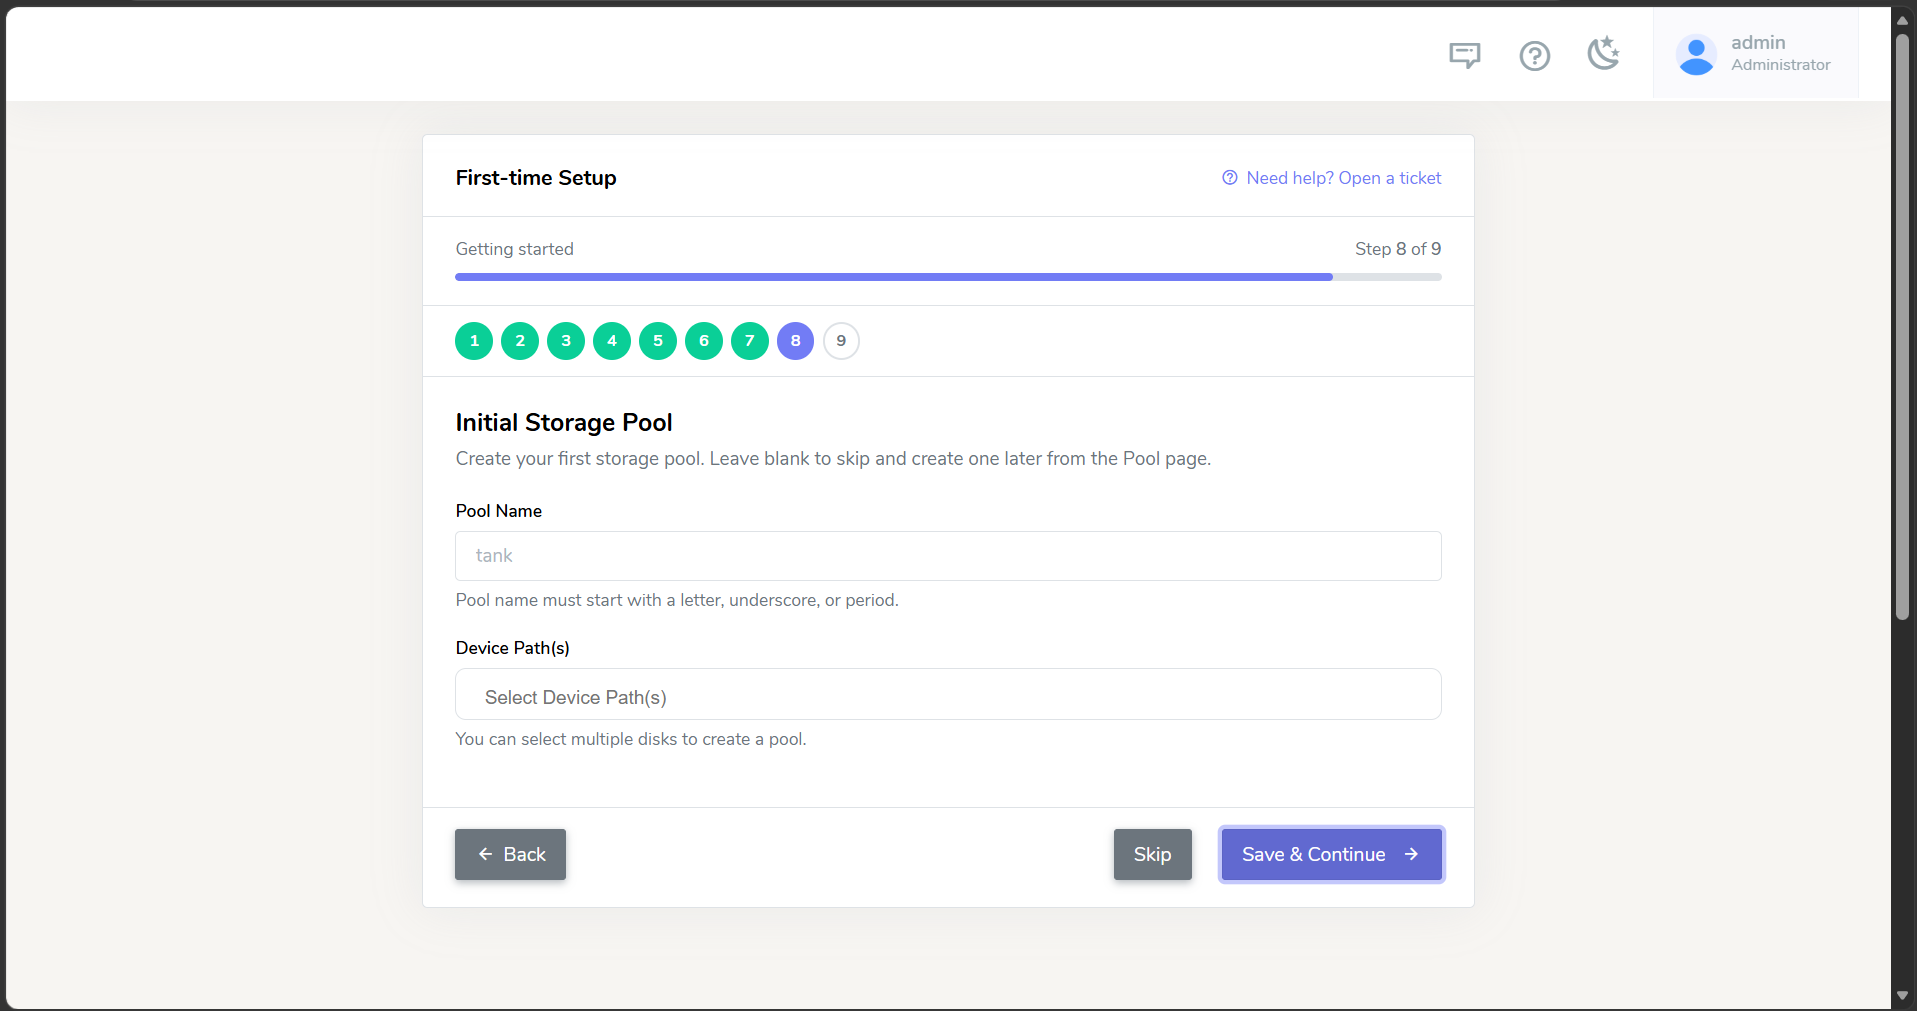
Task: Click current step 8 indicator
Action: coord(796,341)
